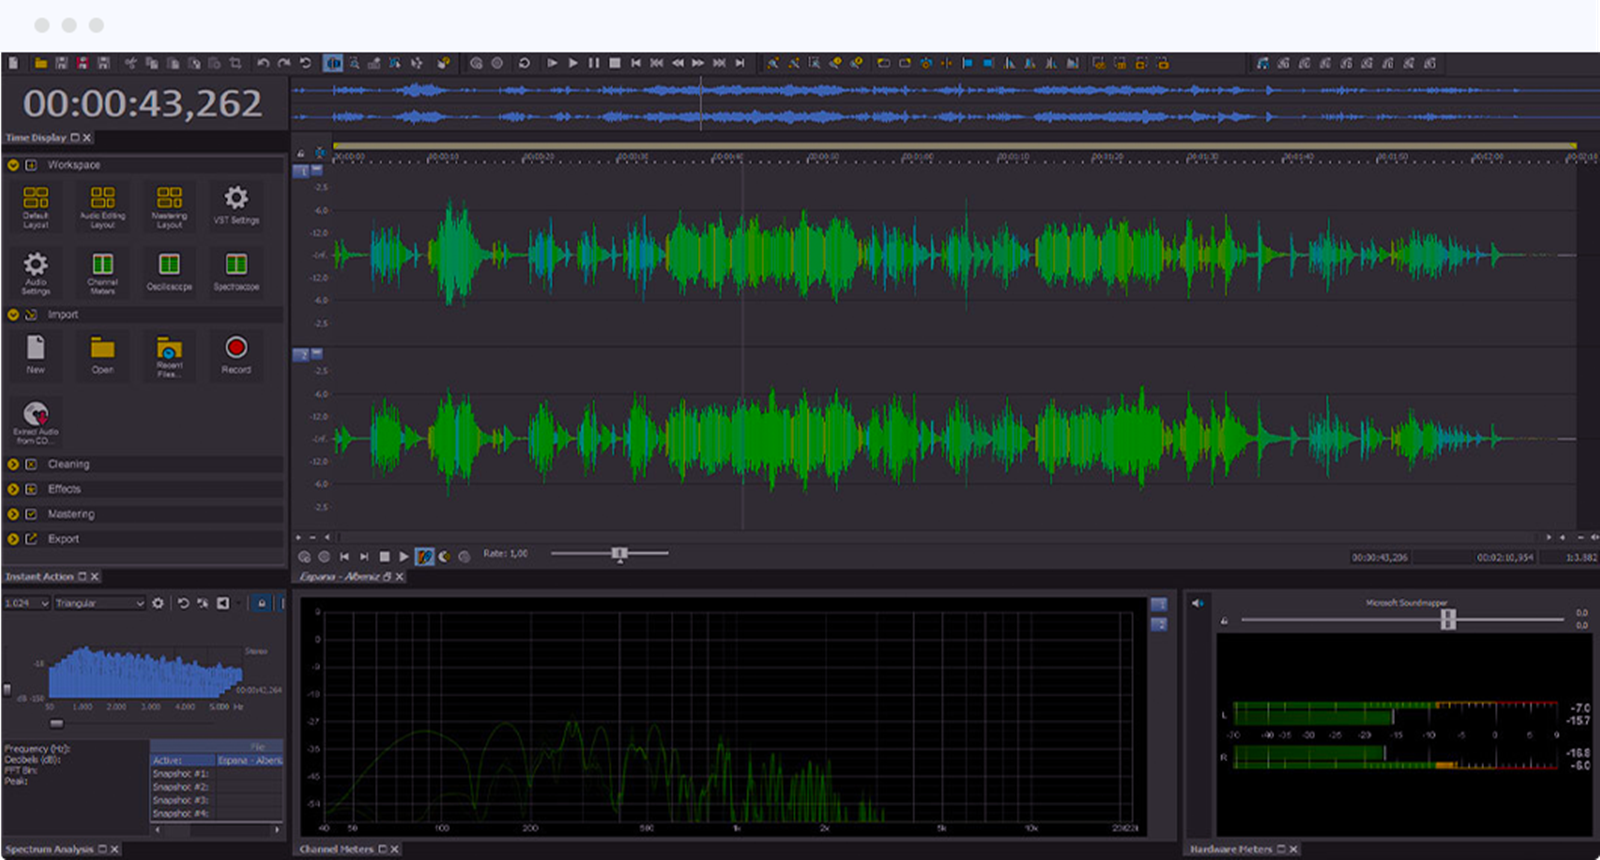This screenshot has height=860, width=1600.
Task: Open Channel Meters from Workspace
Action: point(103,266)
